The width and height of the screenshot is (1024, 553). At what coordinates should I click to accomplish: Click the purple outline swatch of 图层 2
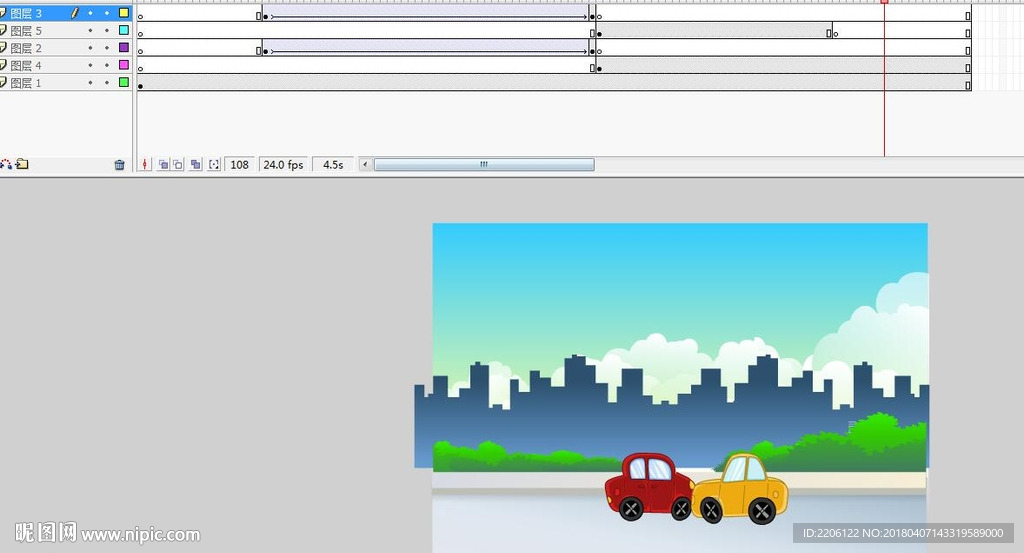pos(124,48)
